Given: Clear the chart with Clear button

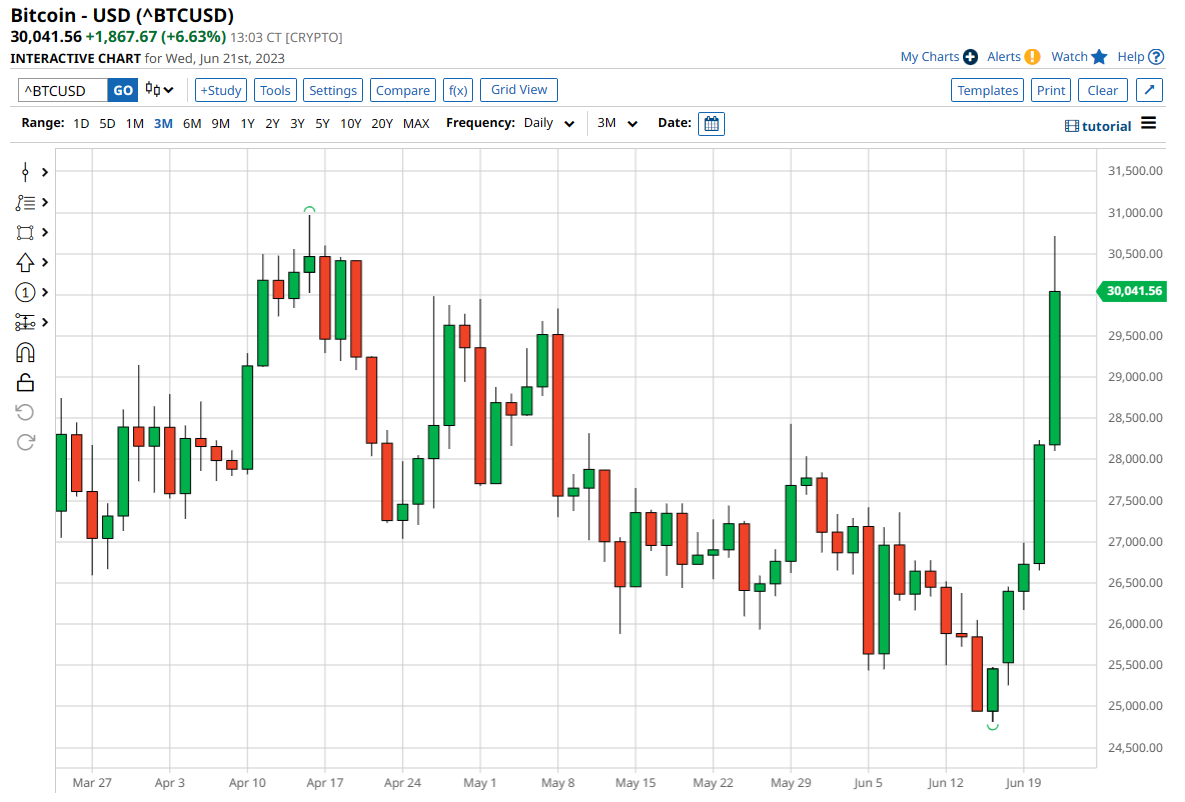Looking at the screenshot, I should [1103, 90].
